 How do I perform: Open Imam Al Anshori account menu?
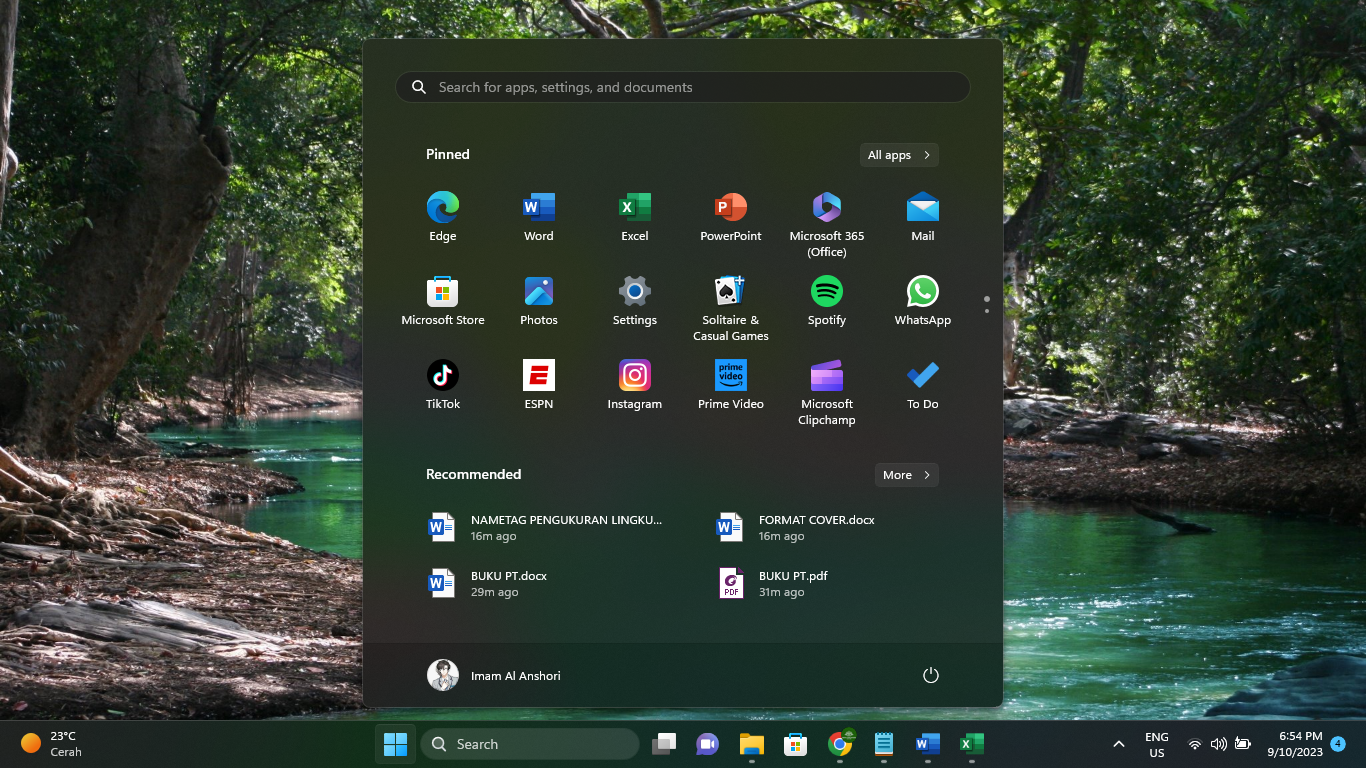[x=495, y=676]
